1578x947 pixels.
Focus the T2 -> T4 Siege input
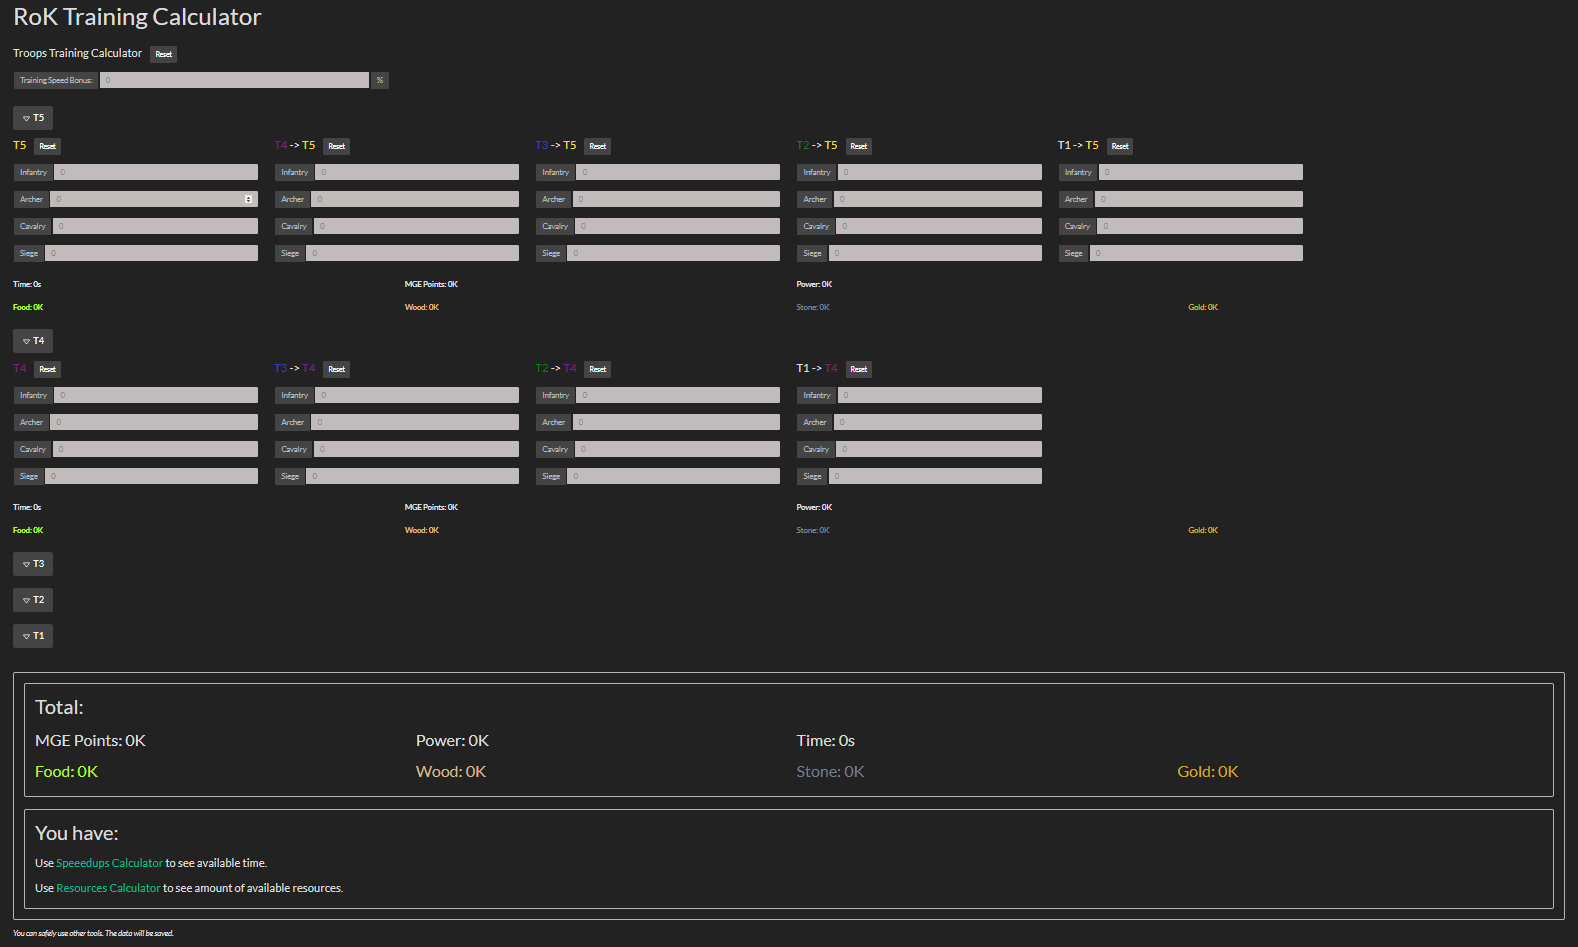pyautogui.click(x=673, y=476)
